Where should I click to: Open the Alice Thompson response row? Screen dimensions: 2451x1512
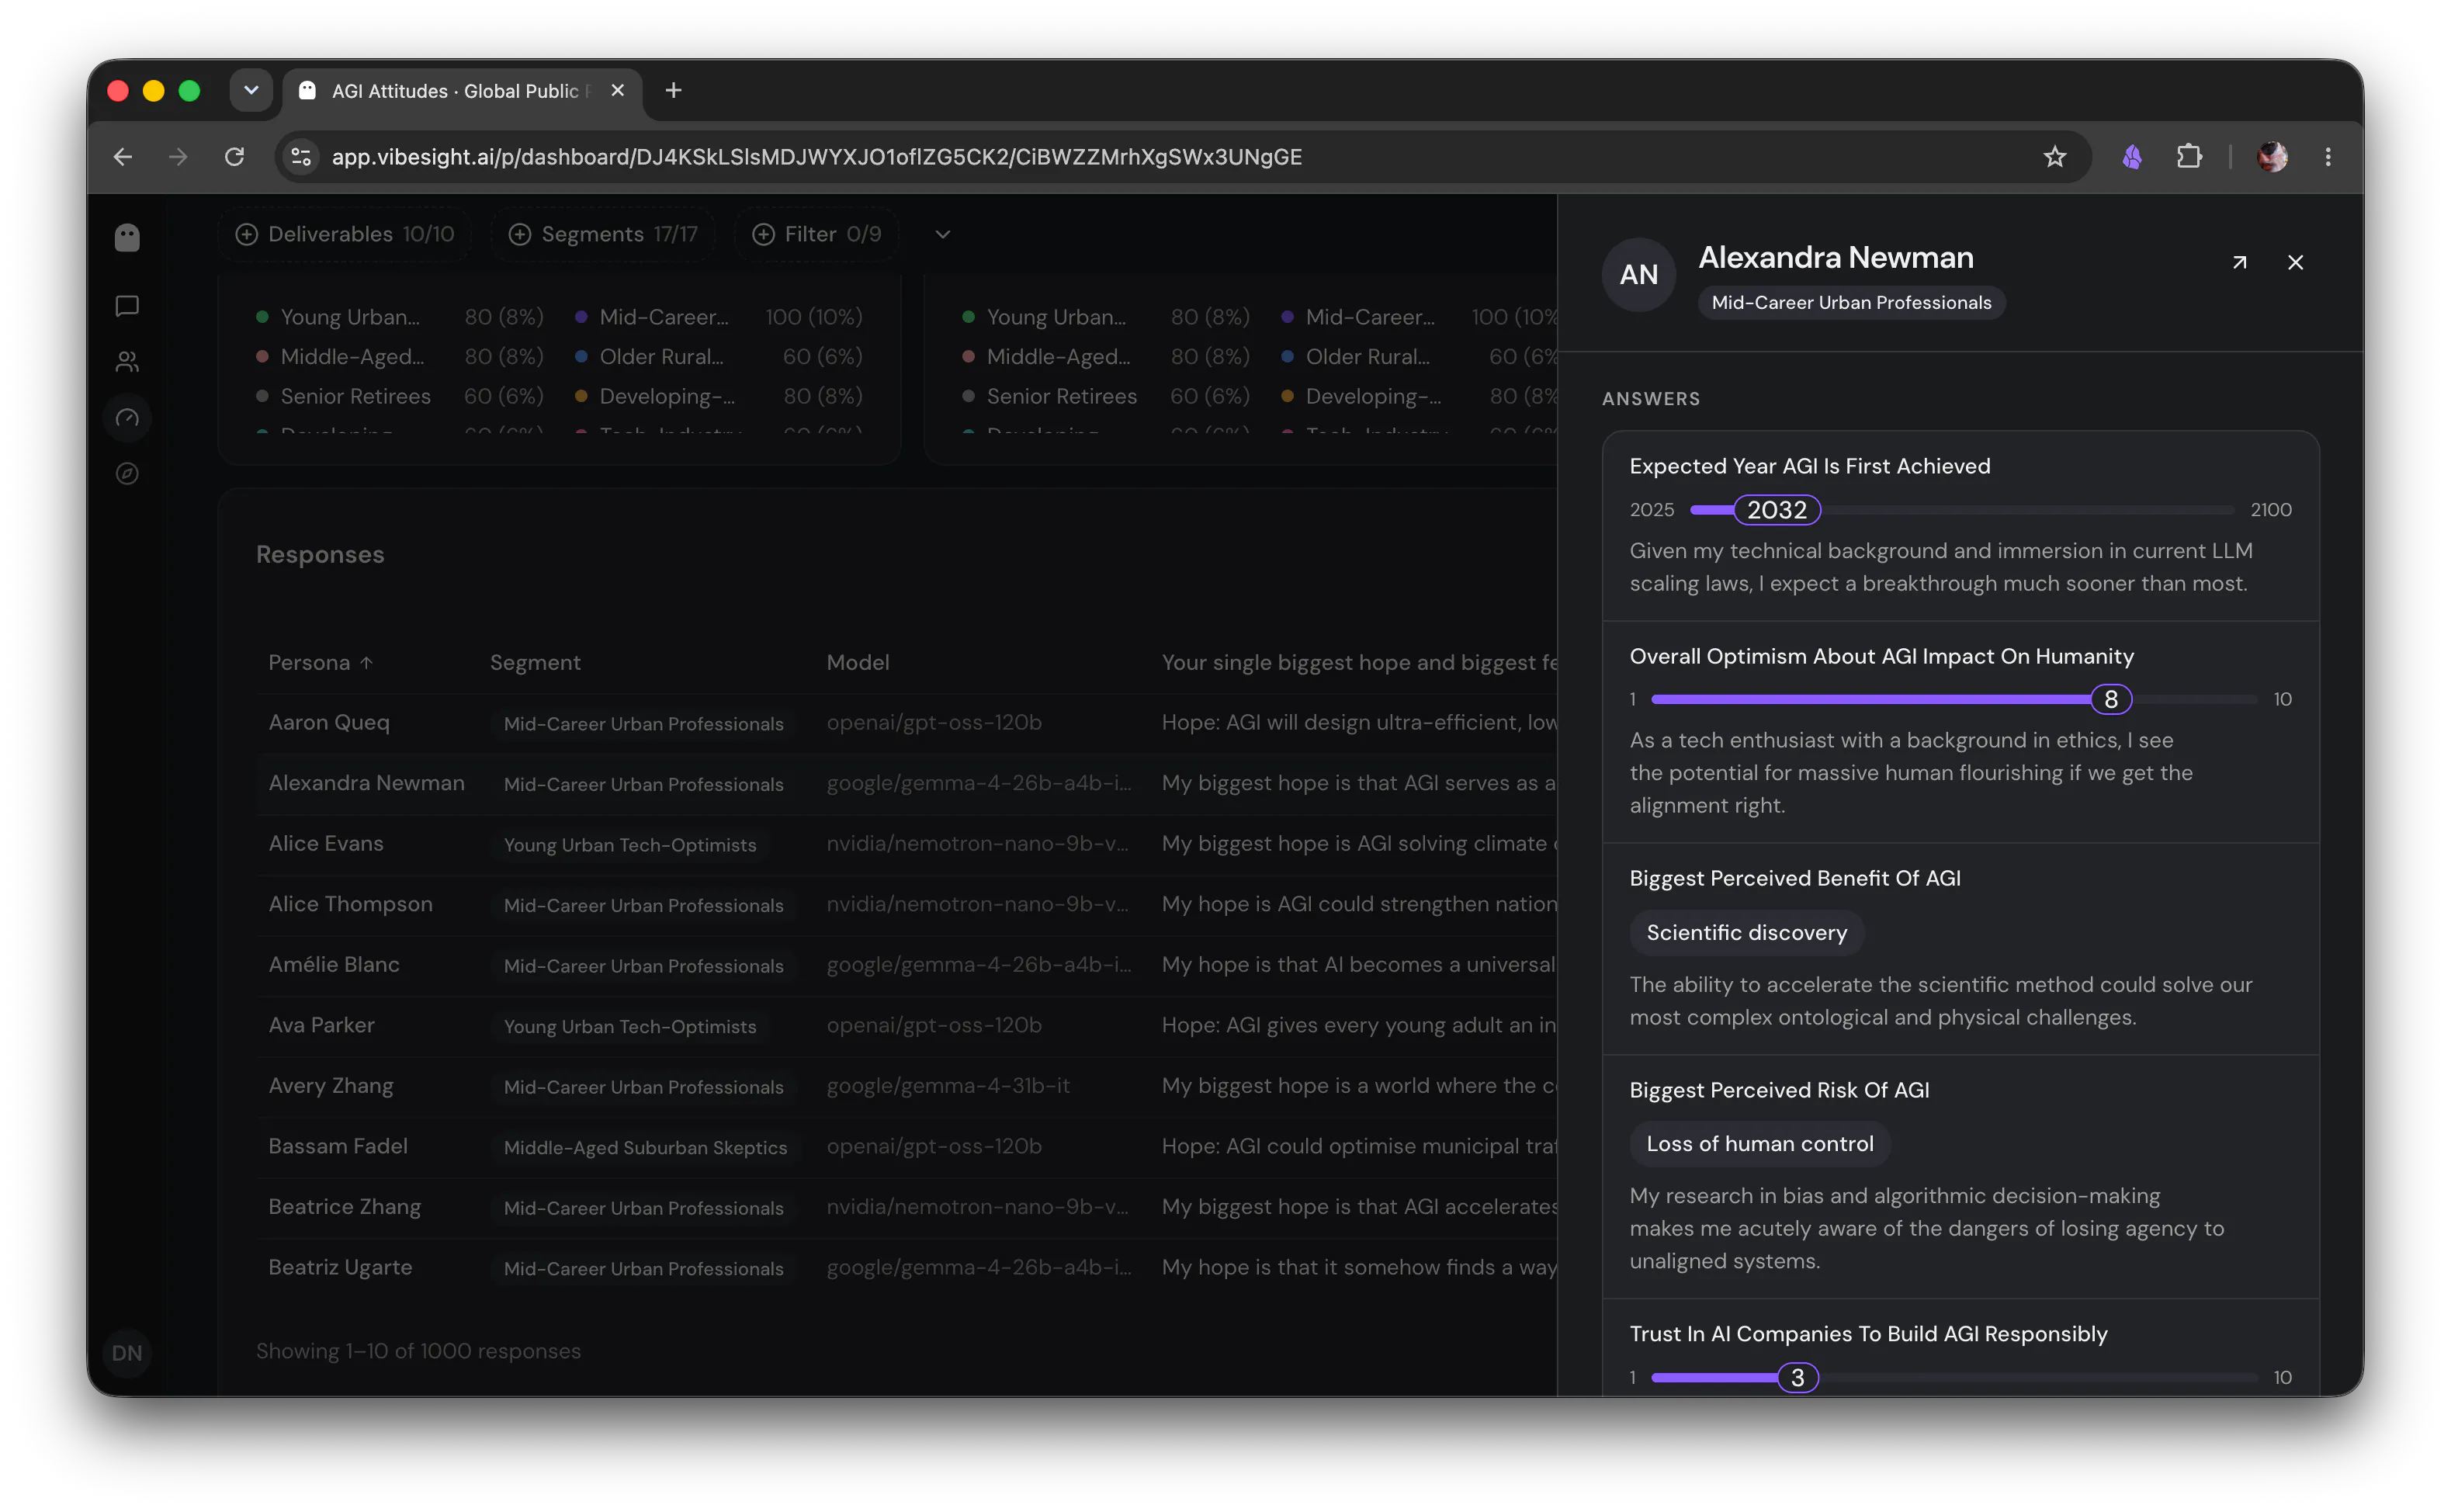tap(906, 904)
